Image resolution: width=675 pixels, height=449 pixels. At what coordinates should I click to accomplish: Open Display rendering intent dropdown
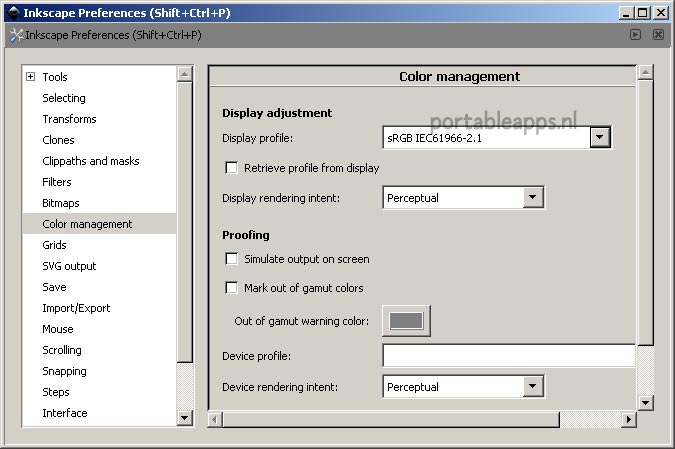[532, 198]
